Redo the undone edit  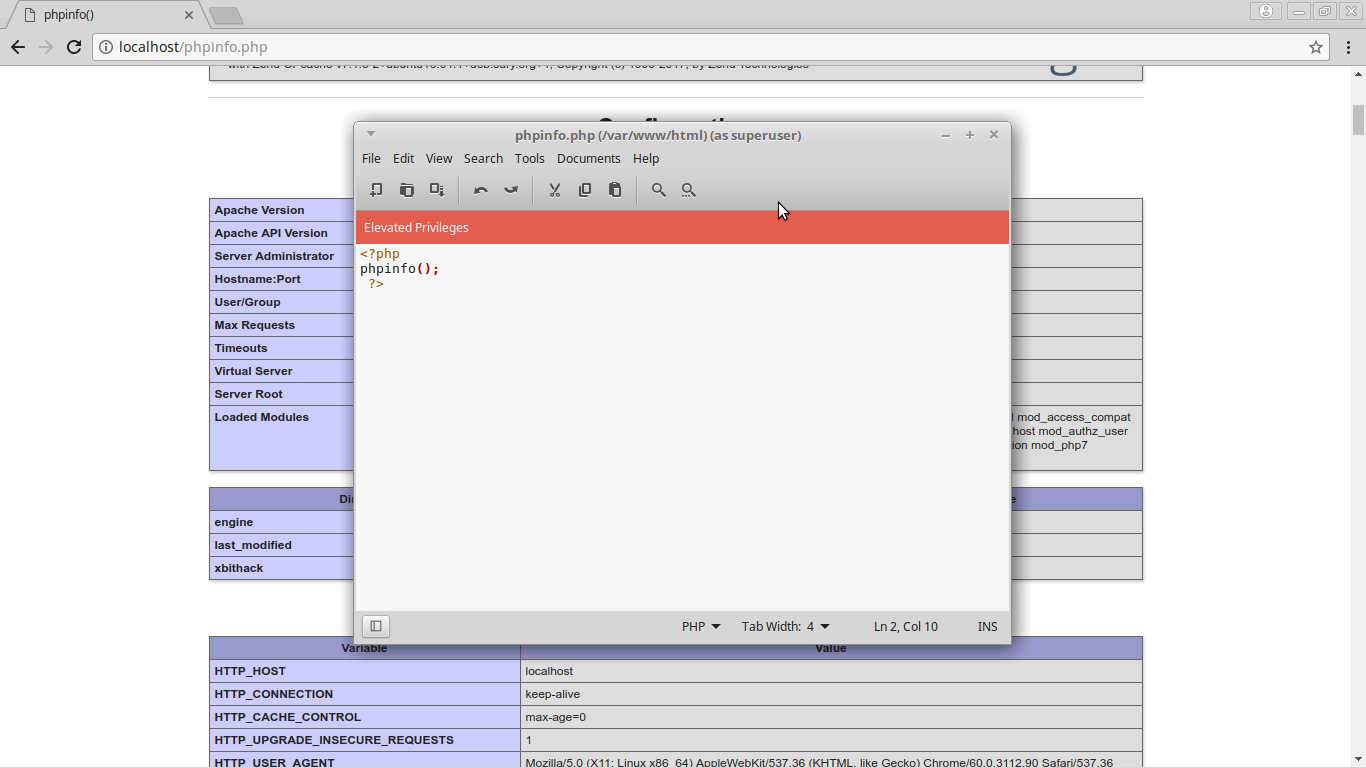tap(511, 189)
